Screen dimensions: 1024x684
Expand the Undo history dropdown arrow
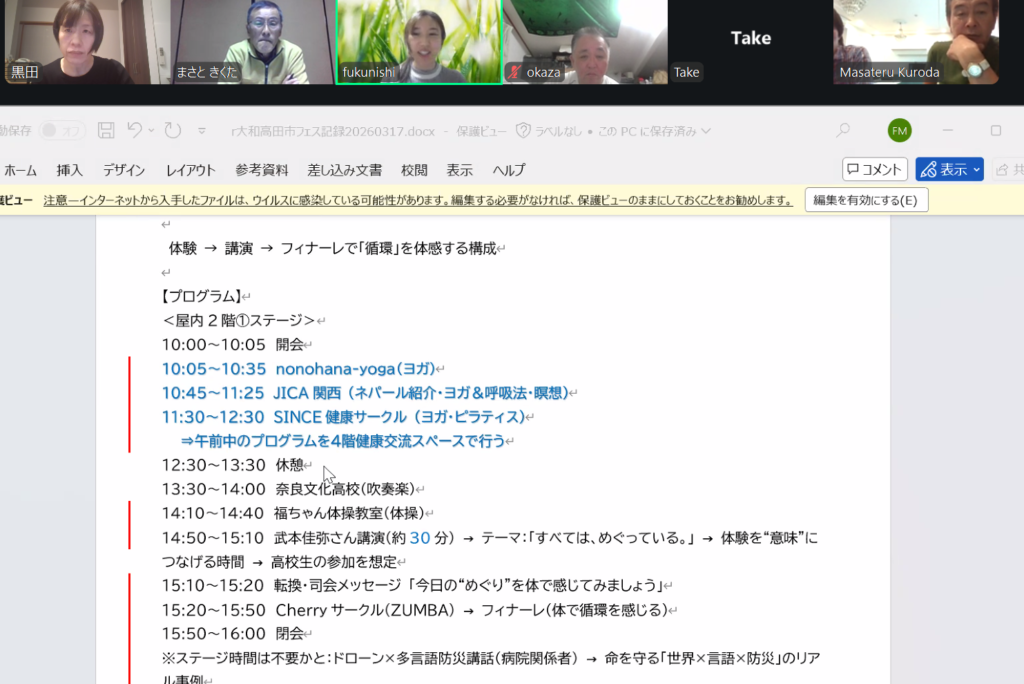151,131
